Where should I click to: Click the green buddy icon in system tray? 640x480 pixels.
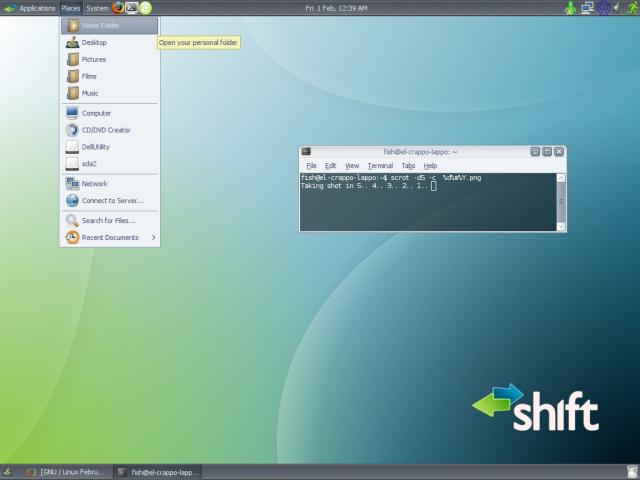[x=570, y=8]
